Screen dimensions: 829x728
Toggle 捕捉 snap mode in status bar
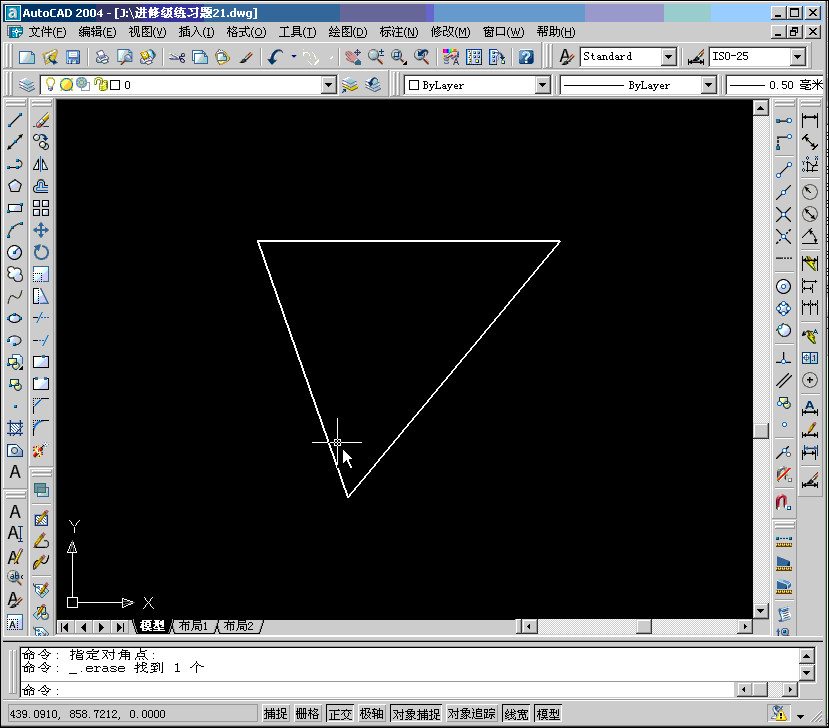pyautogui.click(x=275, y=714)
